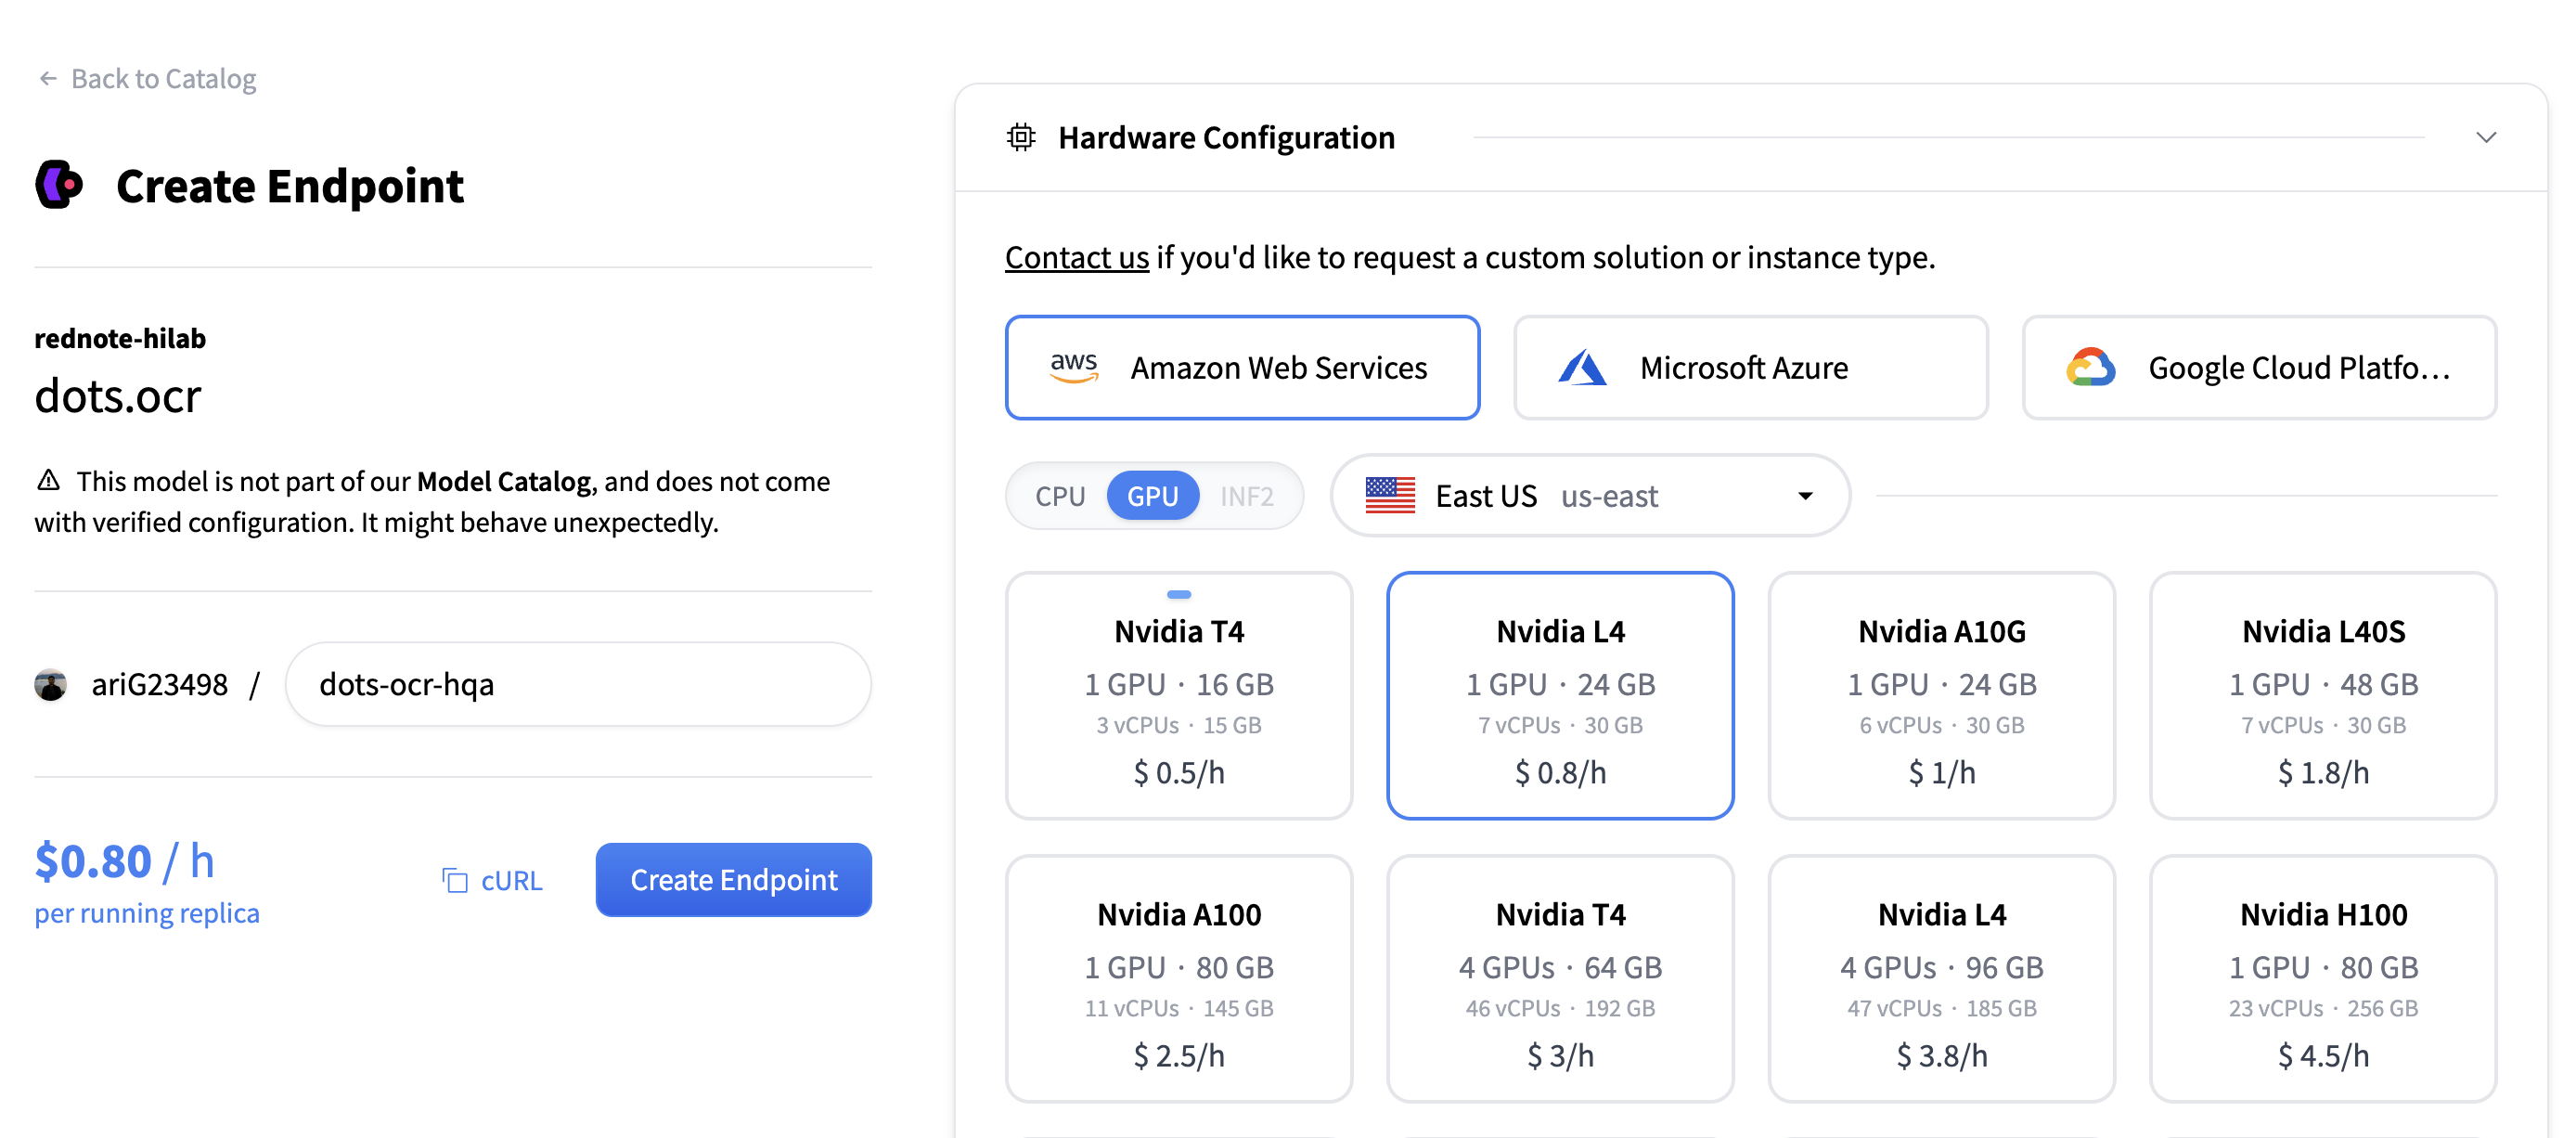The image size is (2576, 1138).
Task: Open the East US region dropdown
Action: tap(1589, 496)
